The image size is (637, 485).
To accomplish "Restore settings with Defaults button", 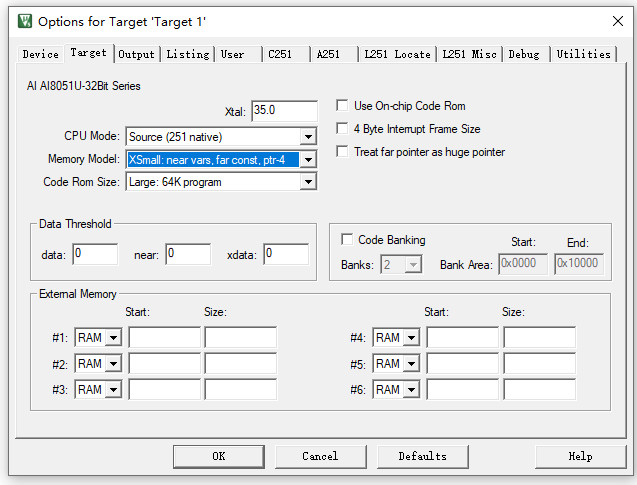I will point(422,457).
